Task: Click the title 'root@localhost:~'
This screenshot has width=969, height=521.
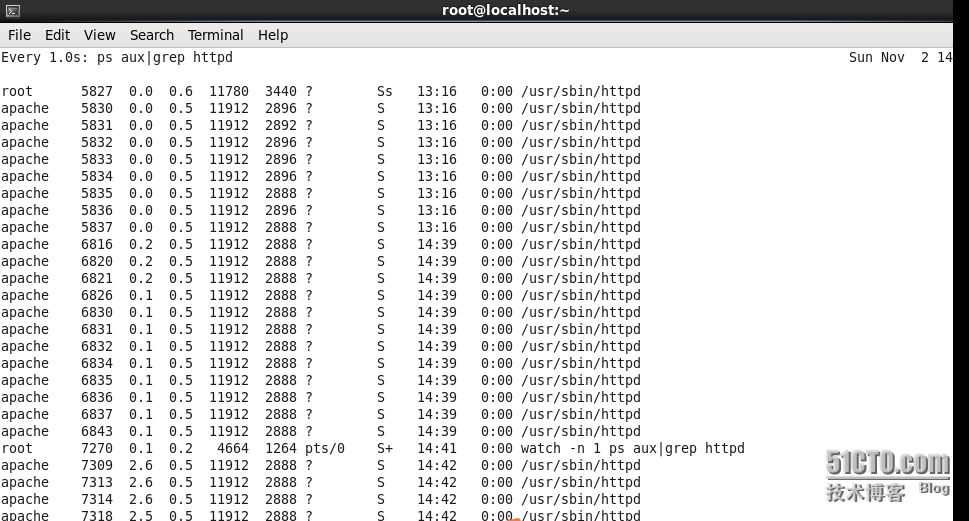Action: click(506, 10)
